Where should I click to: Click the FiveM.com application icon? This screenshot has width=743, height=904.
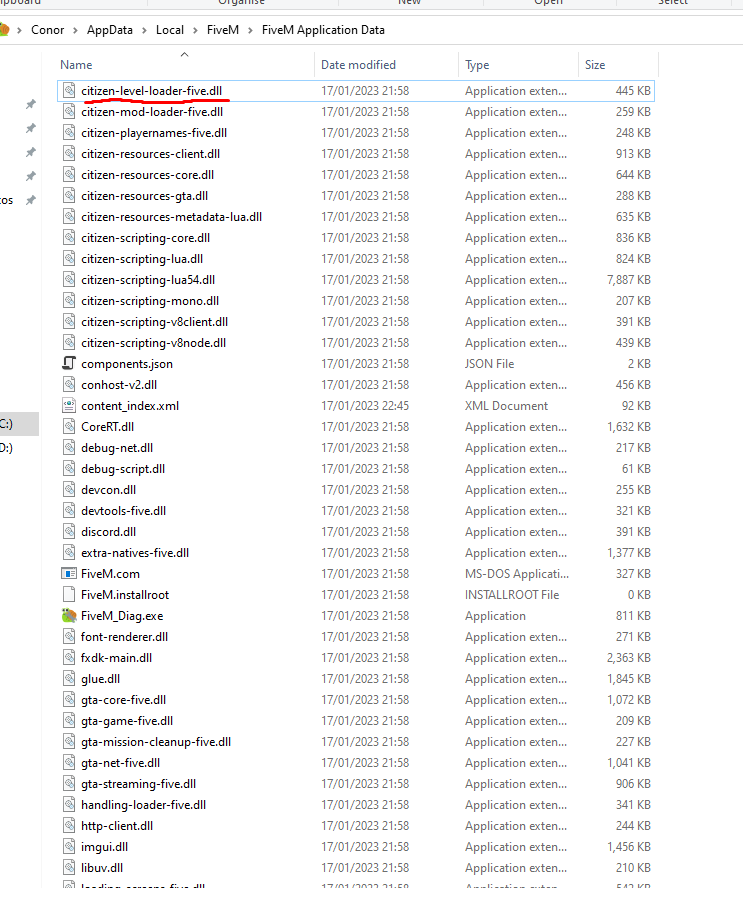(x=69, y=574)
